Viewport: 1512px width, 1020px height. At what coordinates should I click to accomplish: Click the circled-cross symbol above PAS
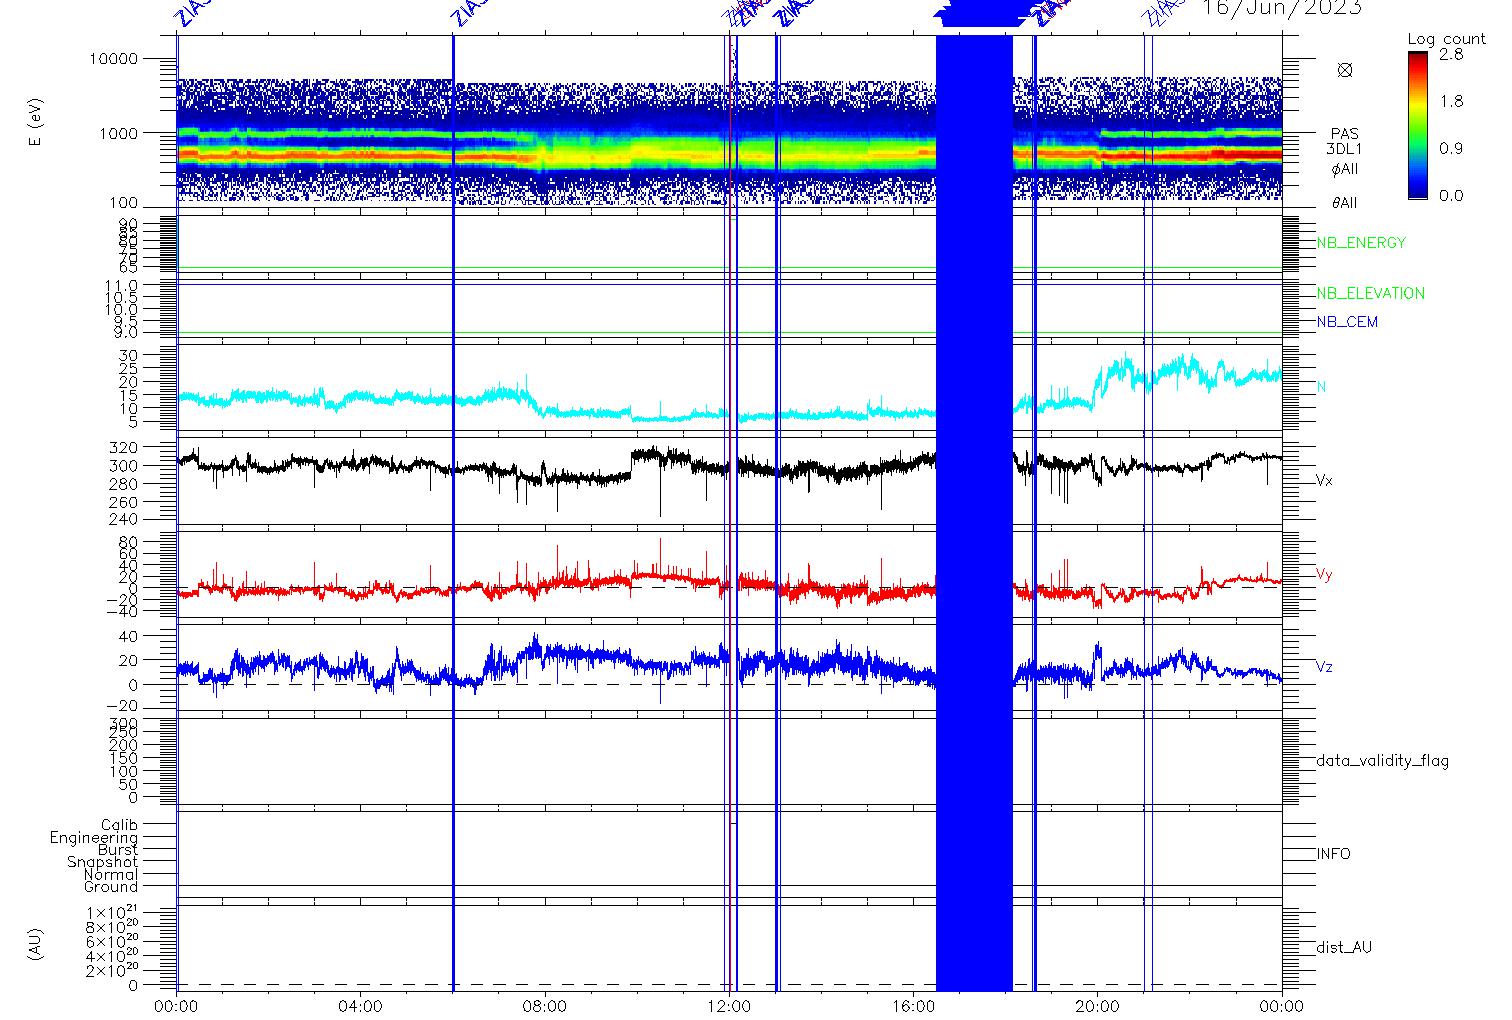(1345, 70)
